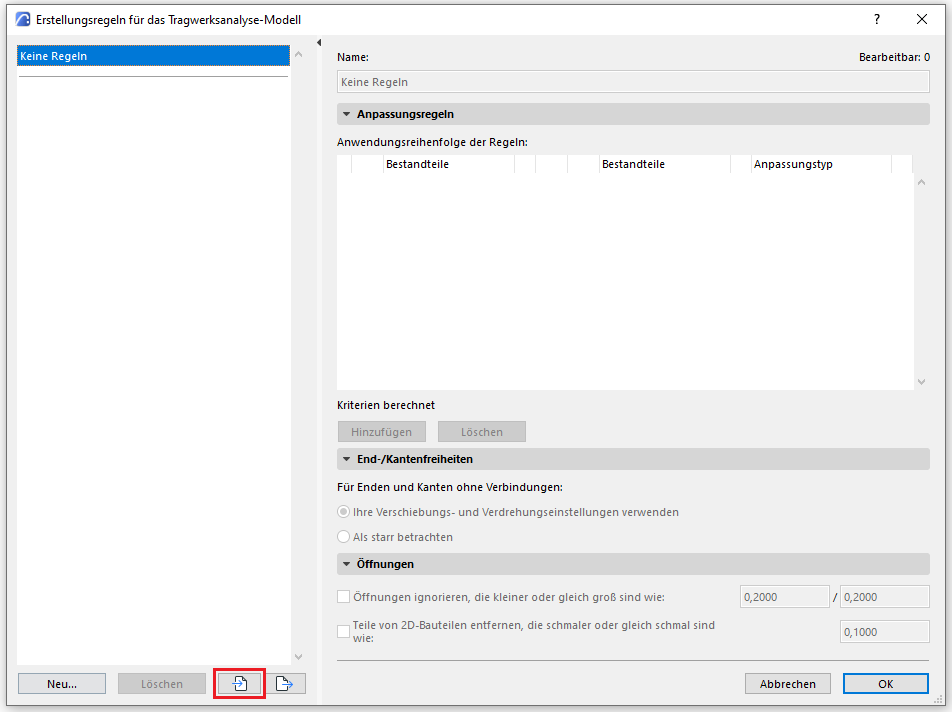
Task: Click the Archicad logo in title bar
Action: click(x=22, y=19)
